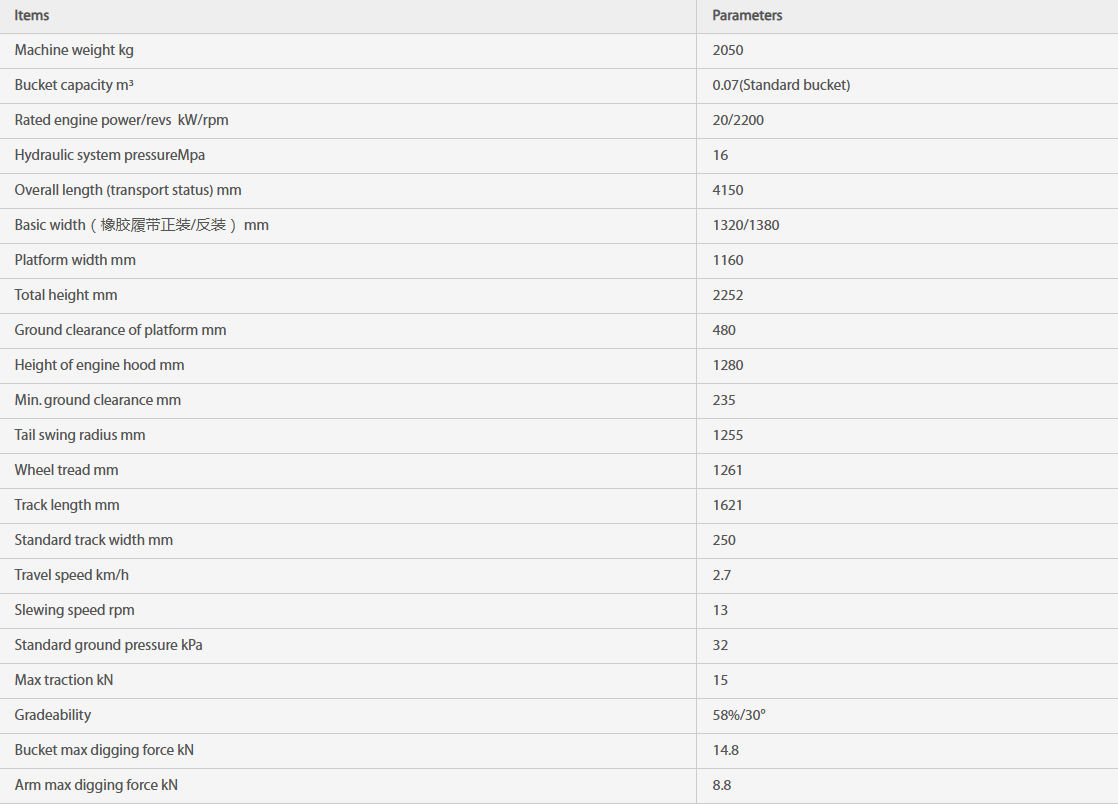Screen dimensions: 1118x804
Task: Click the Arm max digging force value 8.8
Action: tap(722, 785)
